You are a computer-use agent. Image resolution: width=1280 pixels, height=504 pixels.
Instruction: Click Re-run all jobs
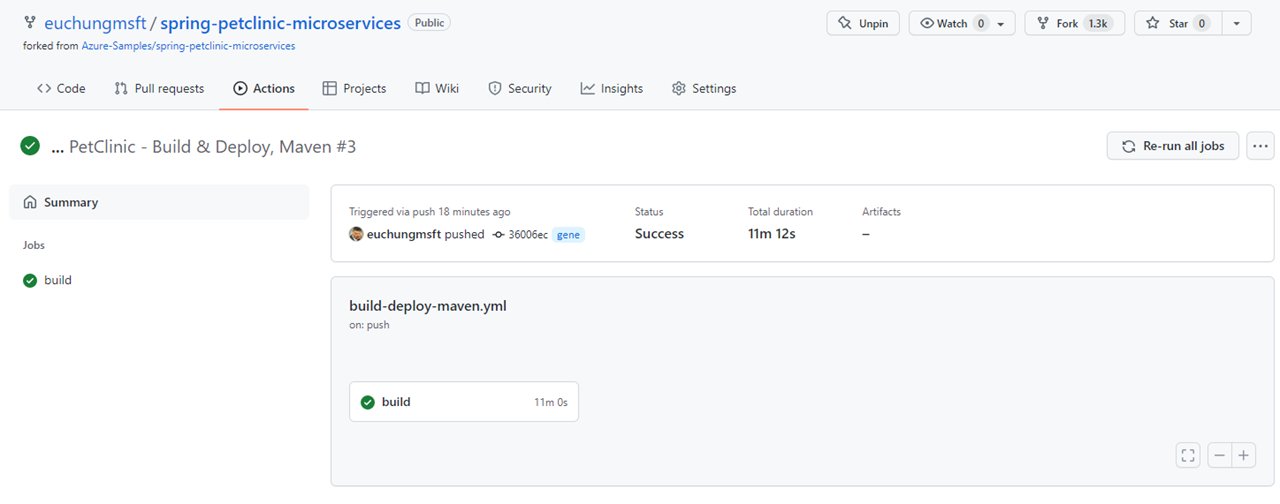[x=1173, y=146]
